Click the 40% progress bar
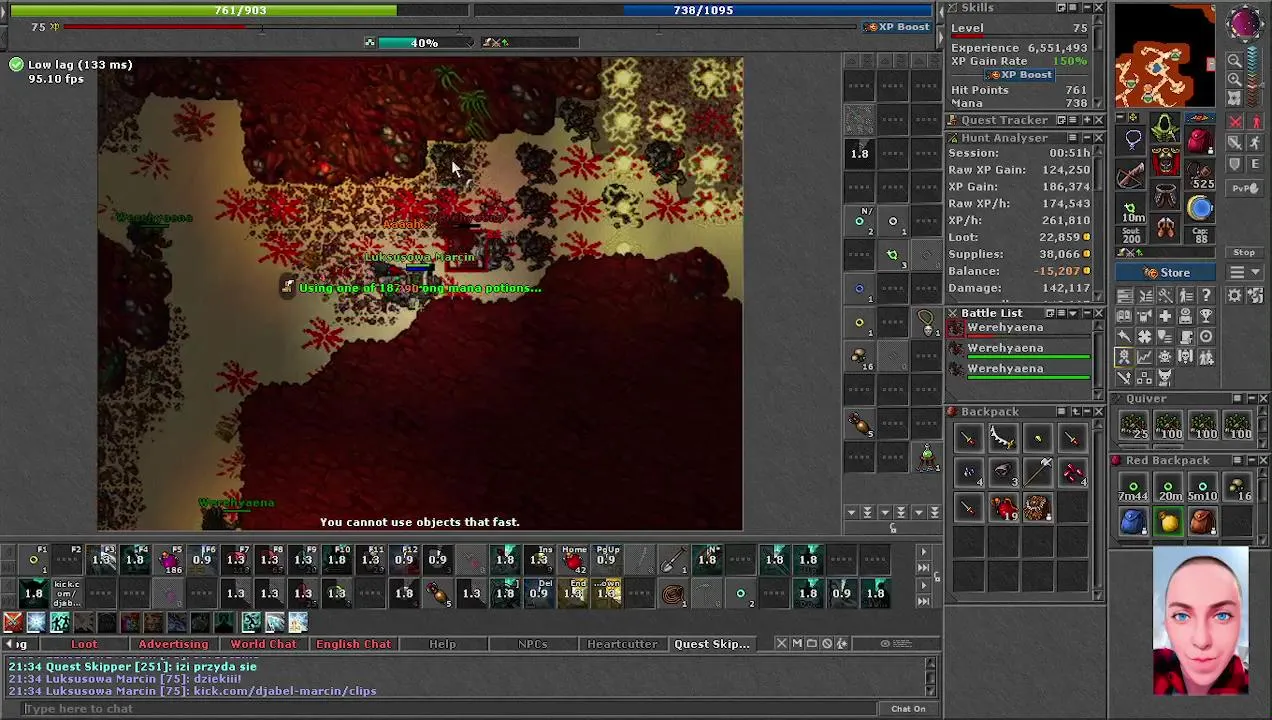The width and height of the screenshot is (1272, 720). point(424,43)
